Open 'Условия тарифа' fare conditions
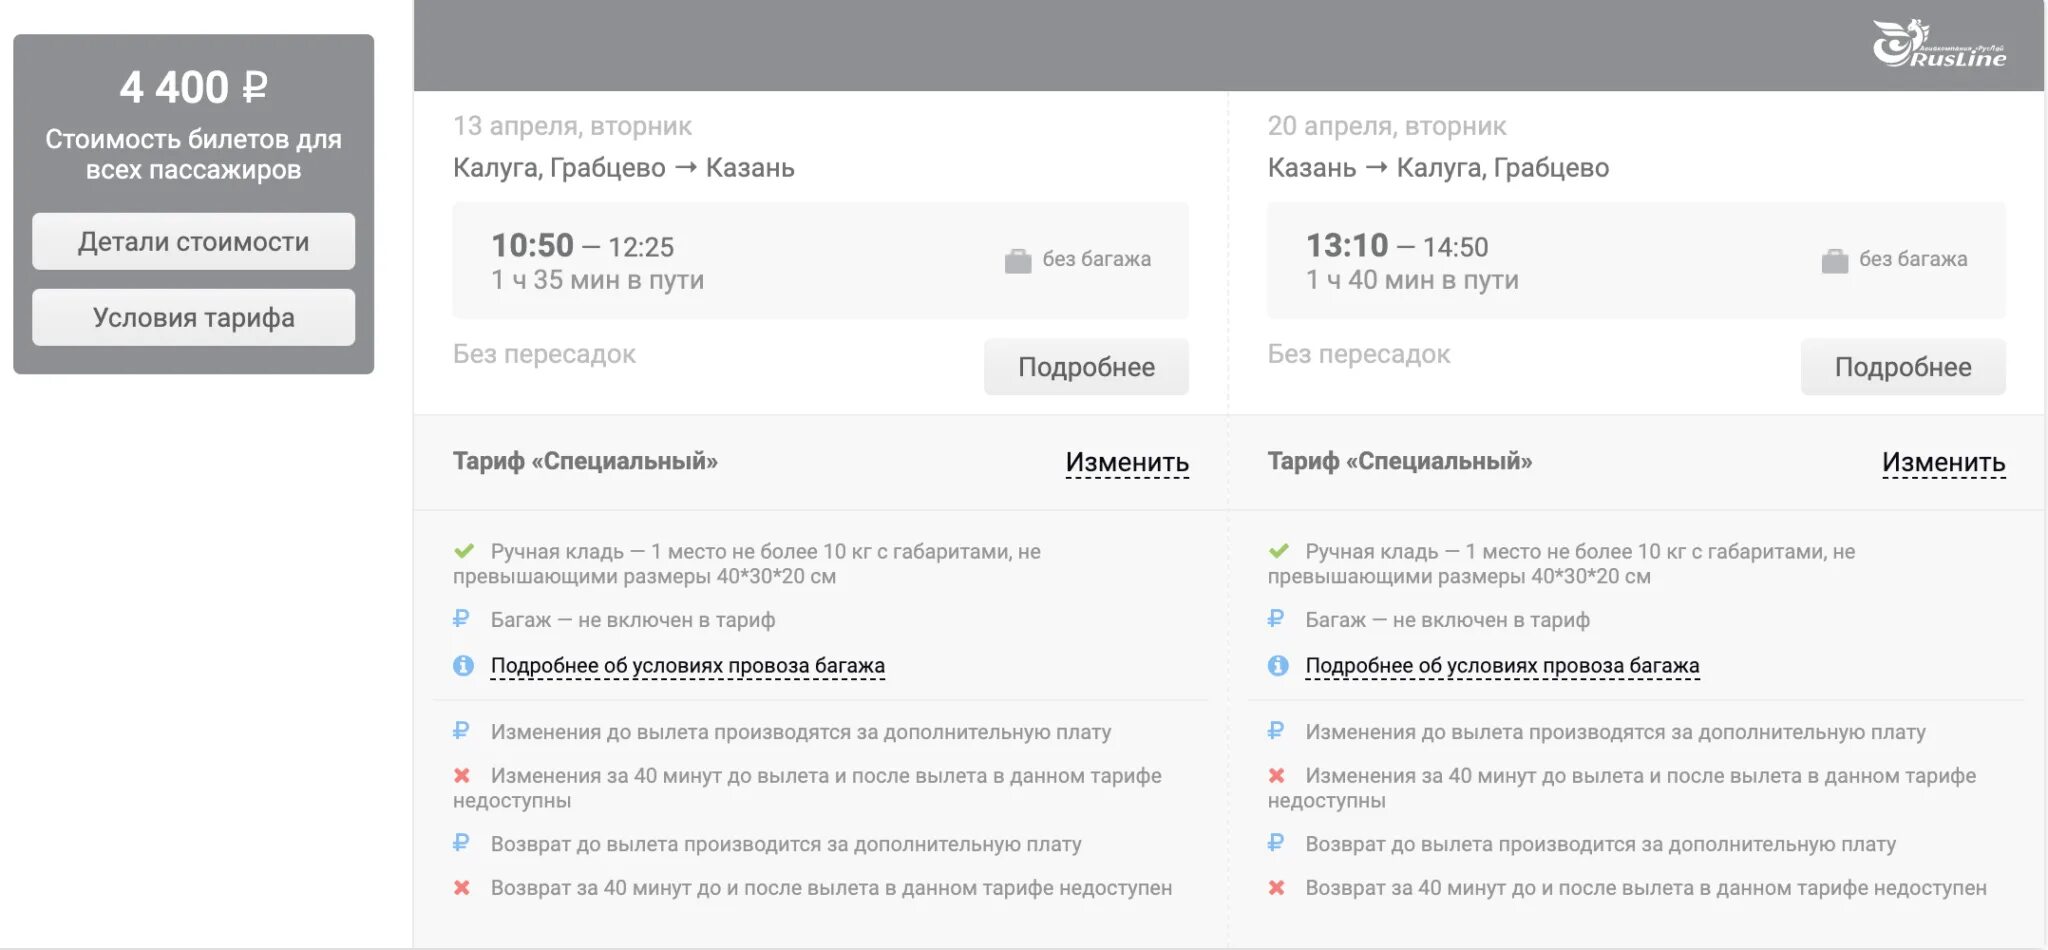 coord(193,317)
